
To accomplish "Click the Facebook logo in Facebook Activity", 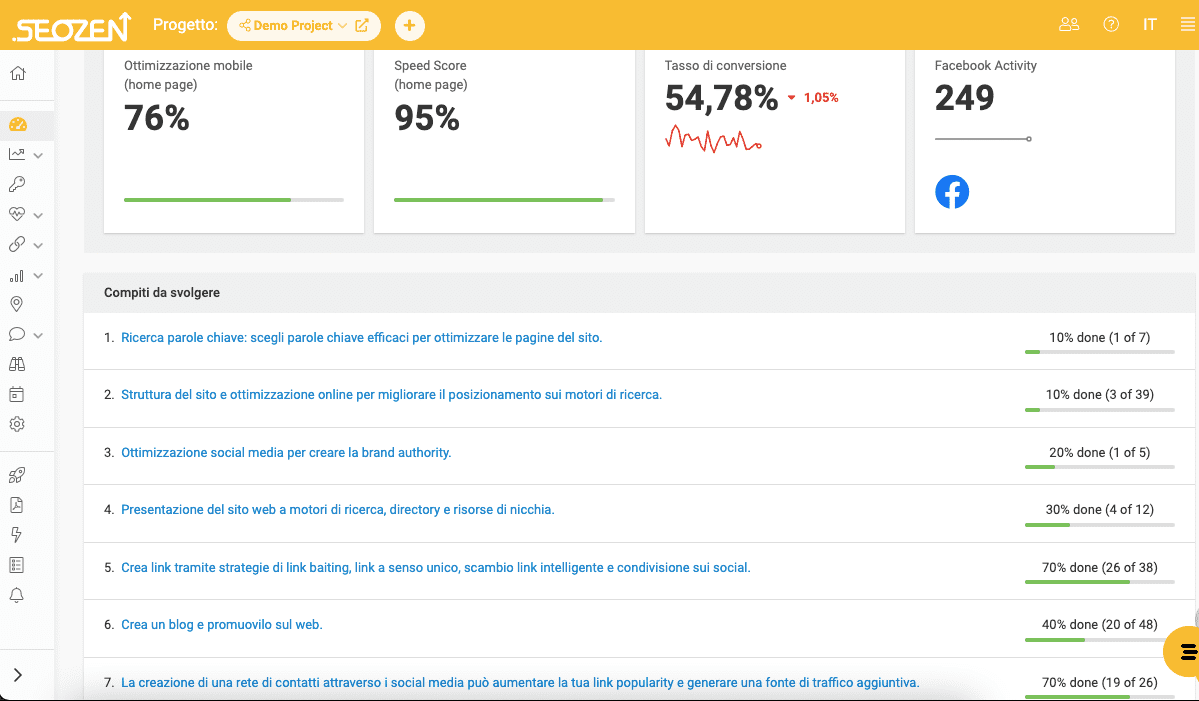I will (951, 192).
